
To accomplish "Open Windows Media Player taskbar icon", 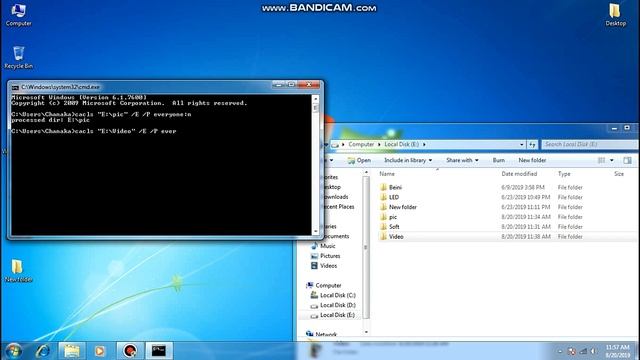I will 100,351.
